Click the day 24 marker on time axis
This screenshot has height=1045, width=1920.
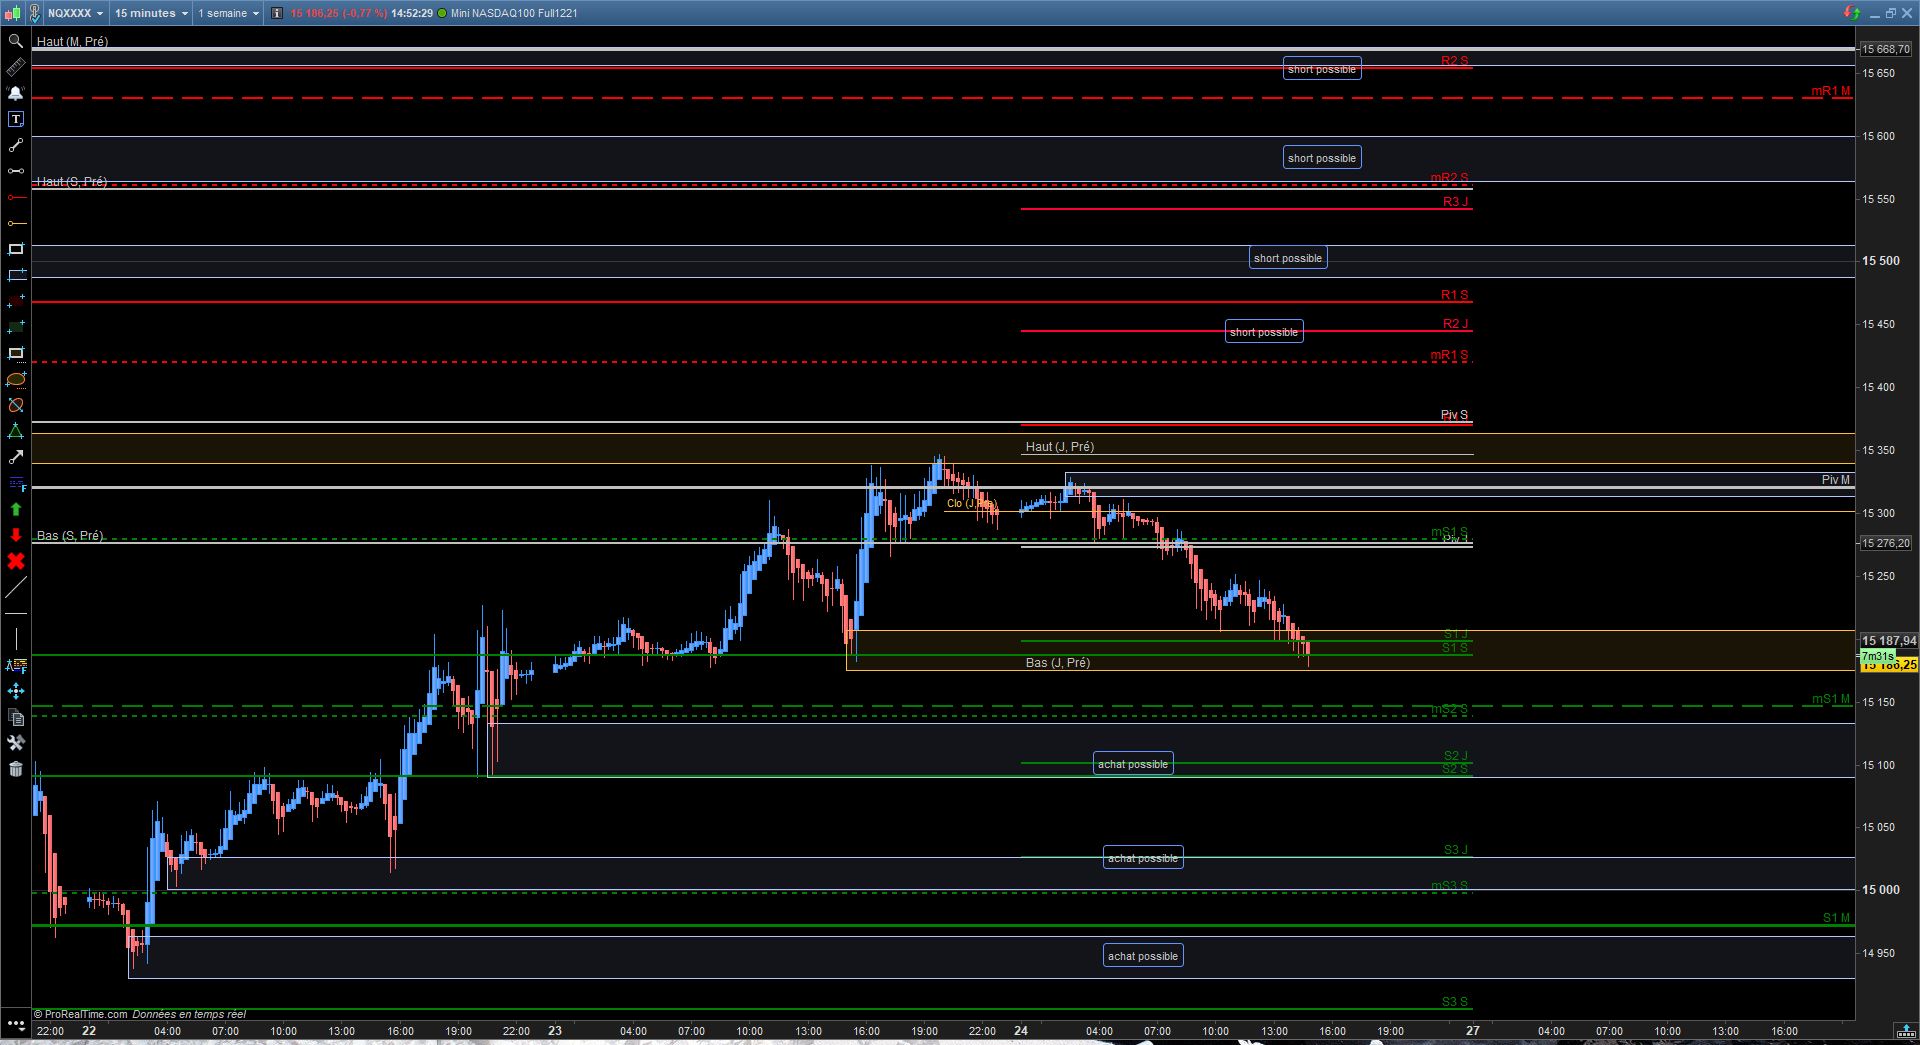tap(1021, 1031)
